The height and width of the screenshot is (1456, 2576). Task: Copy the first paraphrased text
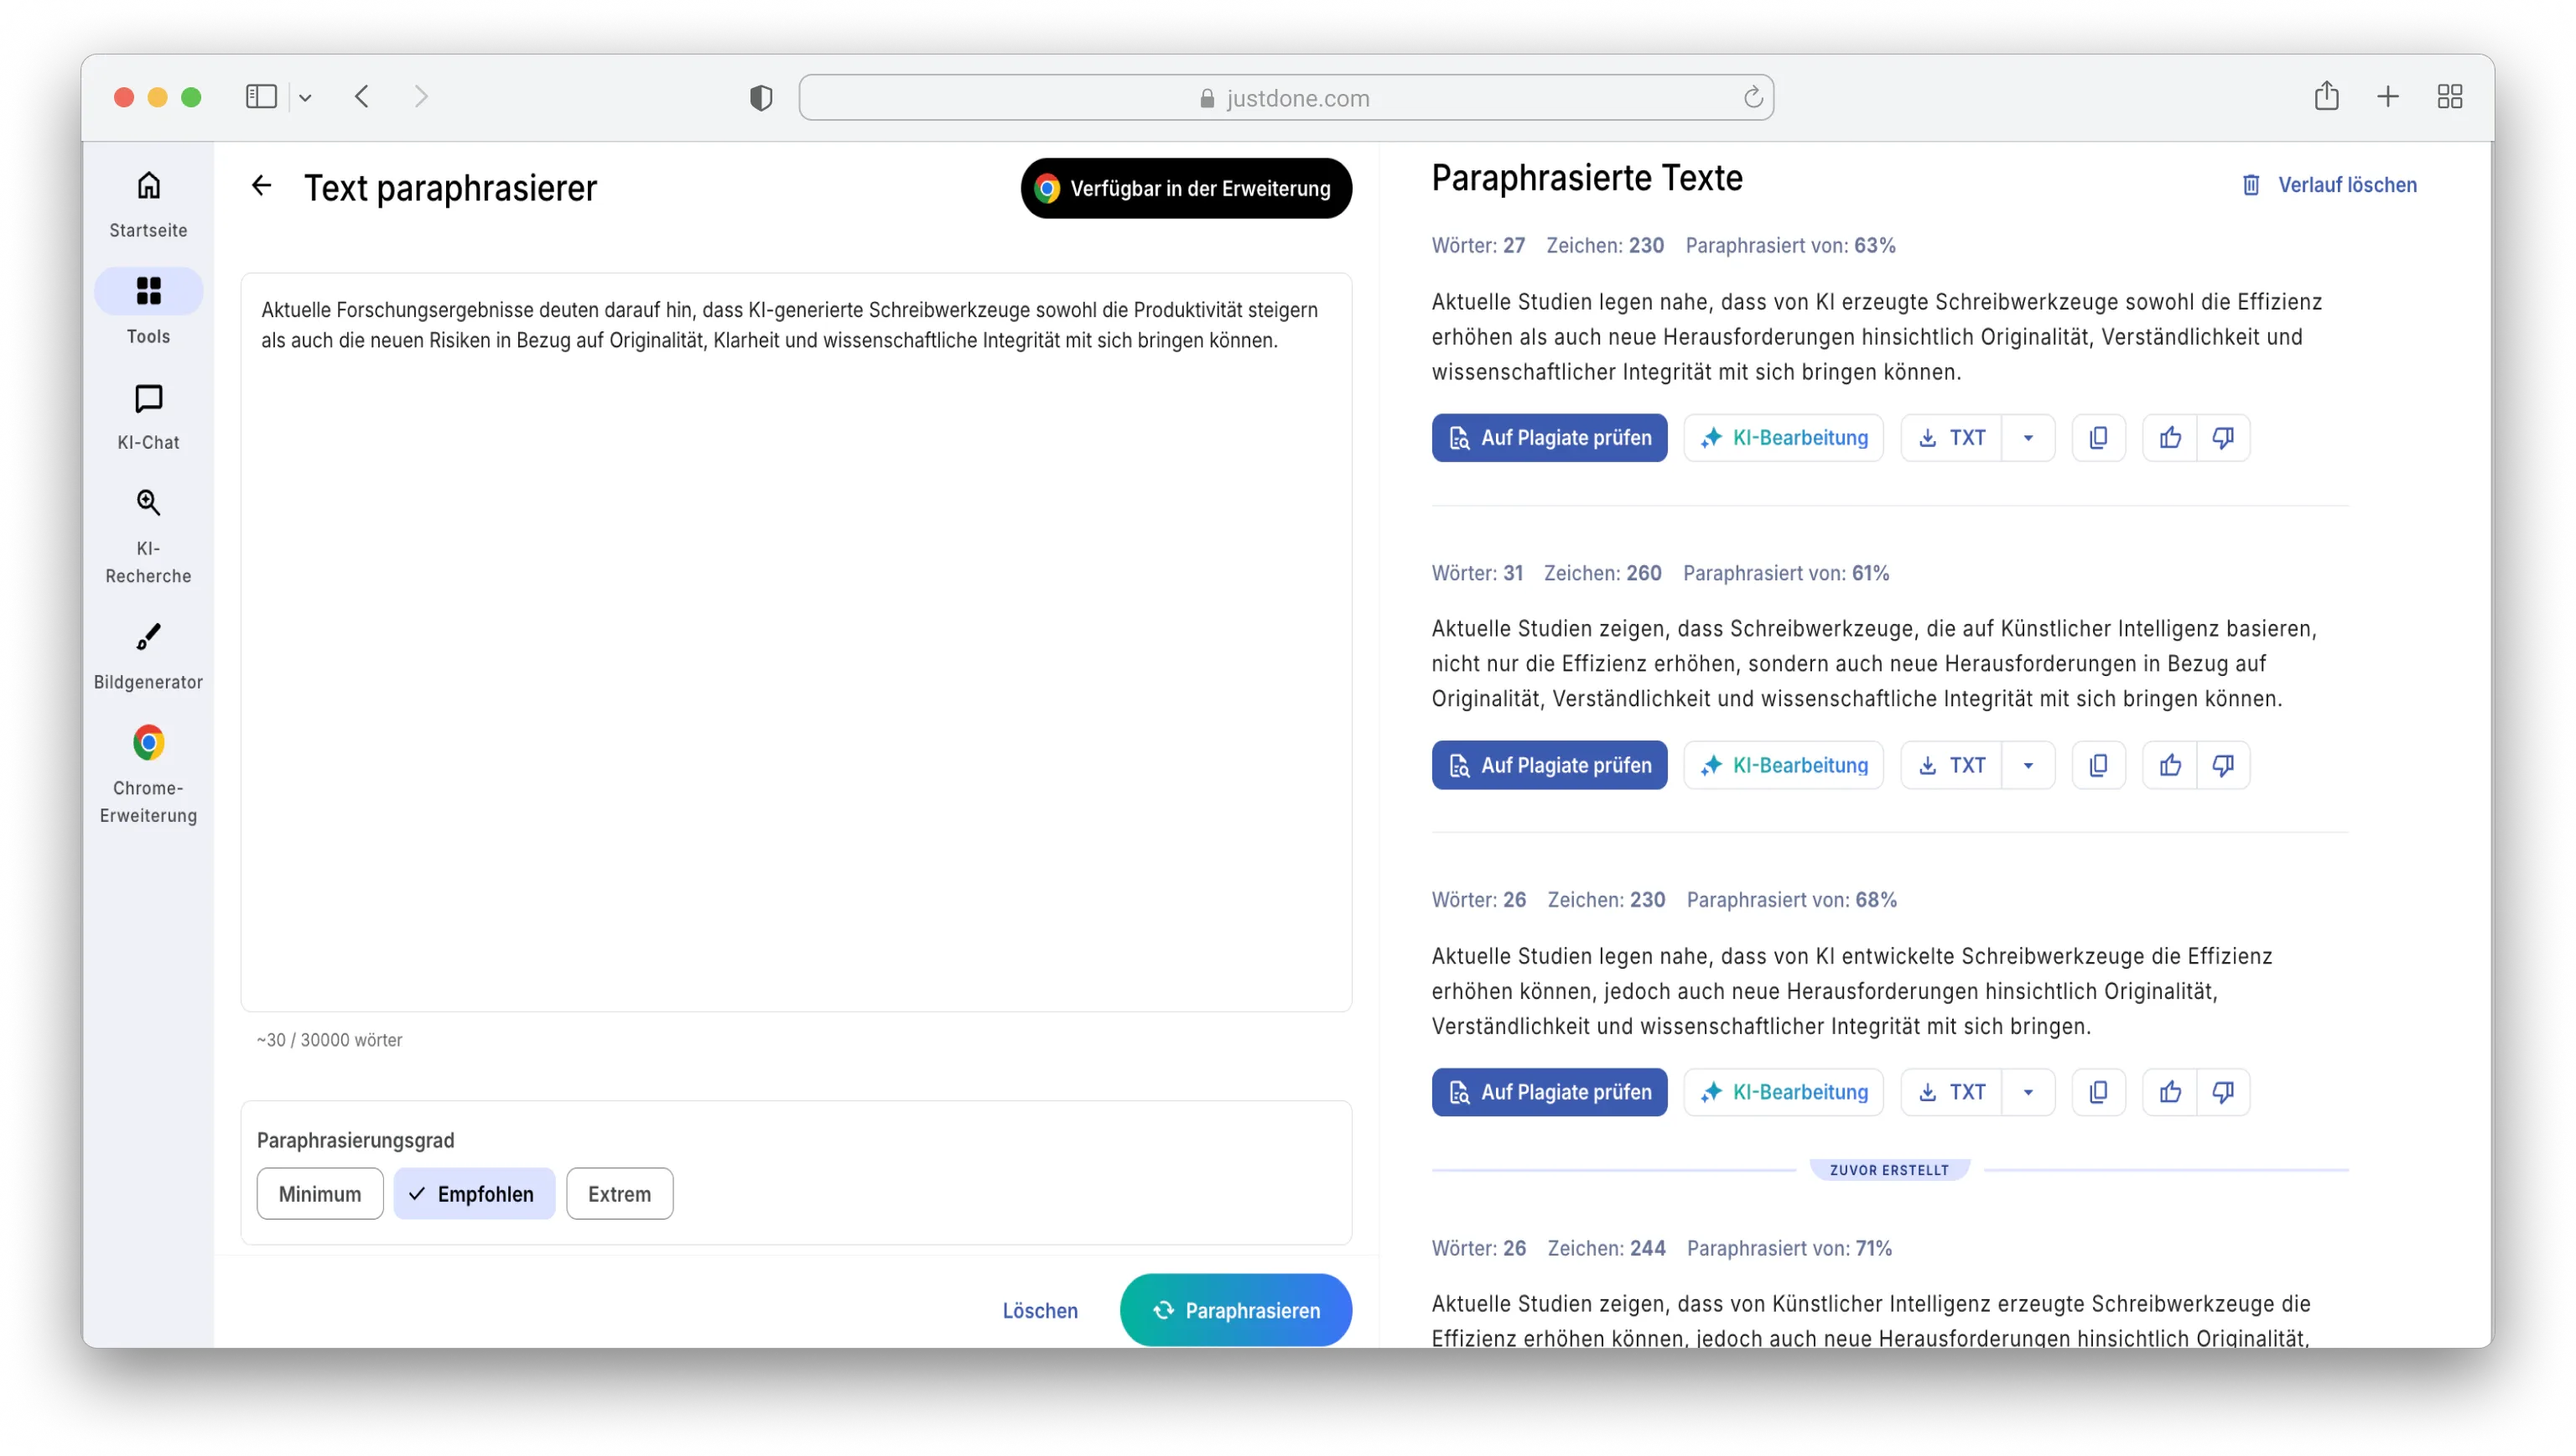2098,438
